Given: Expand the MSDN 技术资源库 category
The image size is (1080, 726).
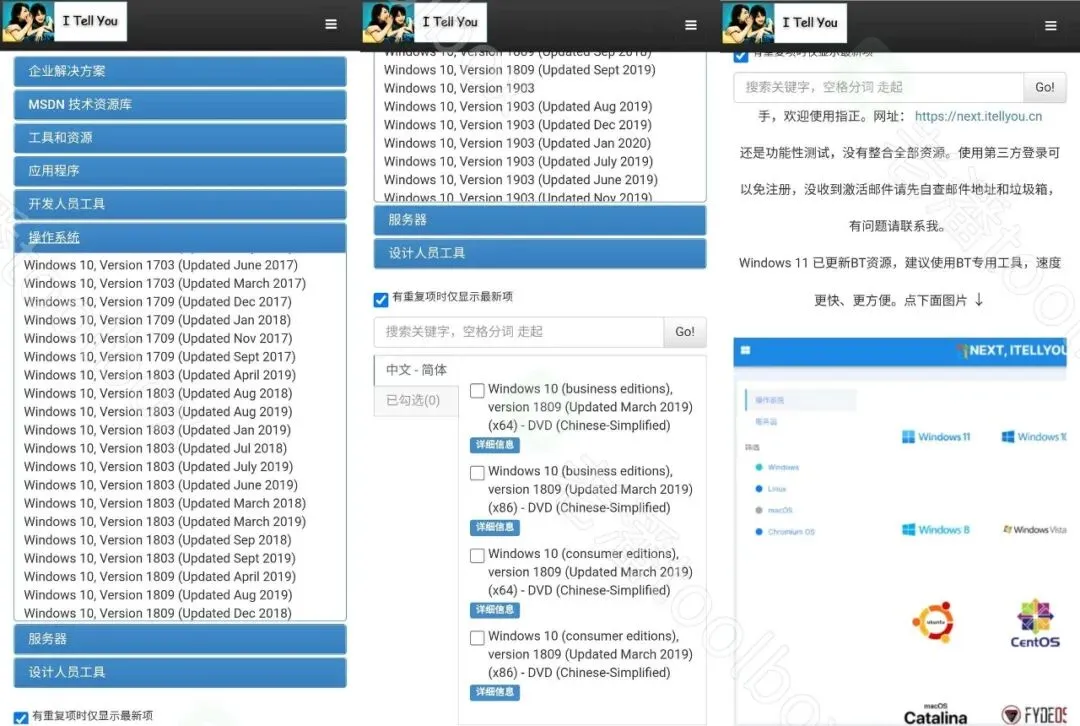Looking at the screenshot, I should 180,105.
